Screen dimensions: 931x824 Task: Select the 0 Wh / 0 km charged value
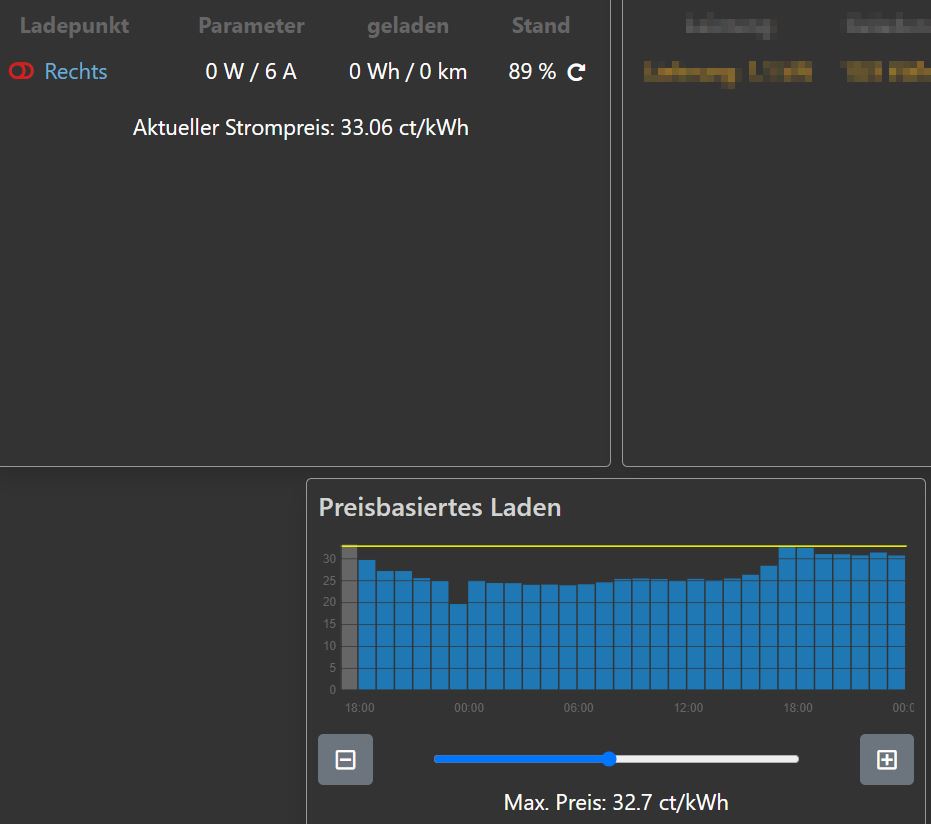pyautogui.click(x=407, y=72)
